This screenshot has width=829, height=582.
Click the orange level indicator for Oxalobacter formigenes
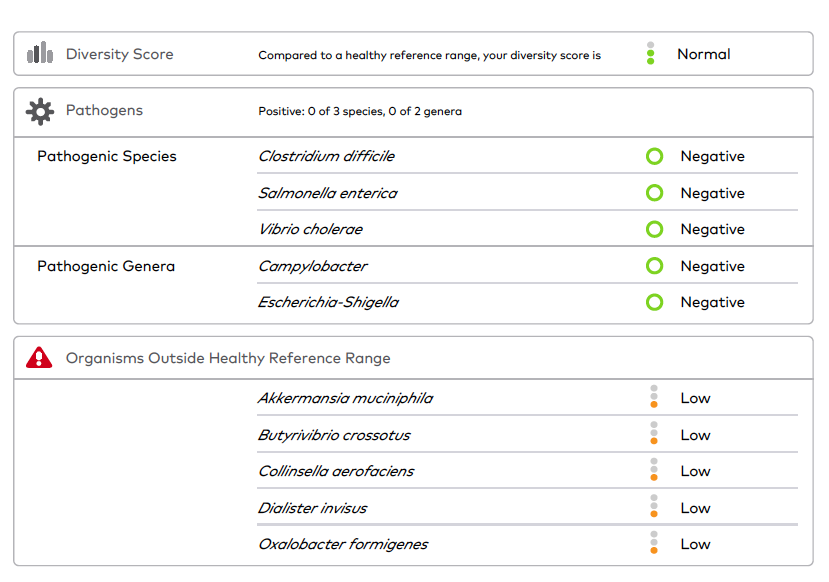[x=654, y=542]
